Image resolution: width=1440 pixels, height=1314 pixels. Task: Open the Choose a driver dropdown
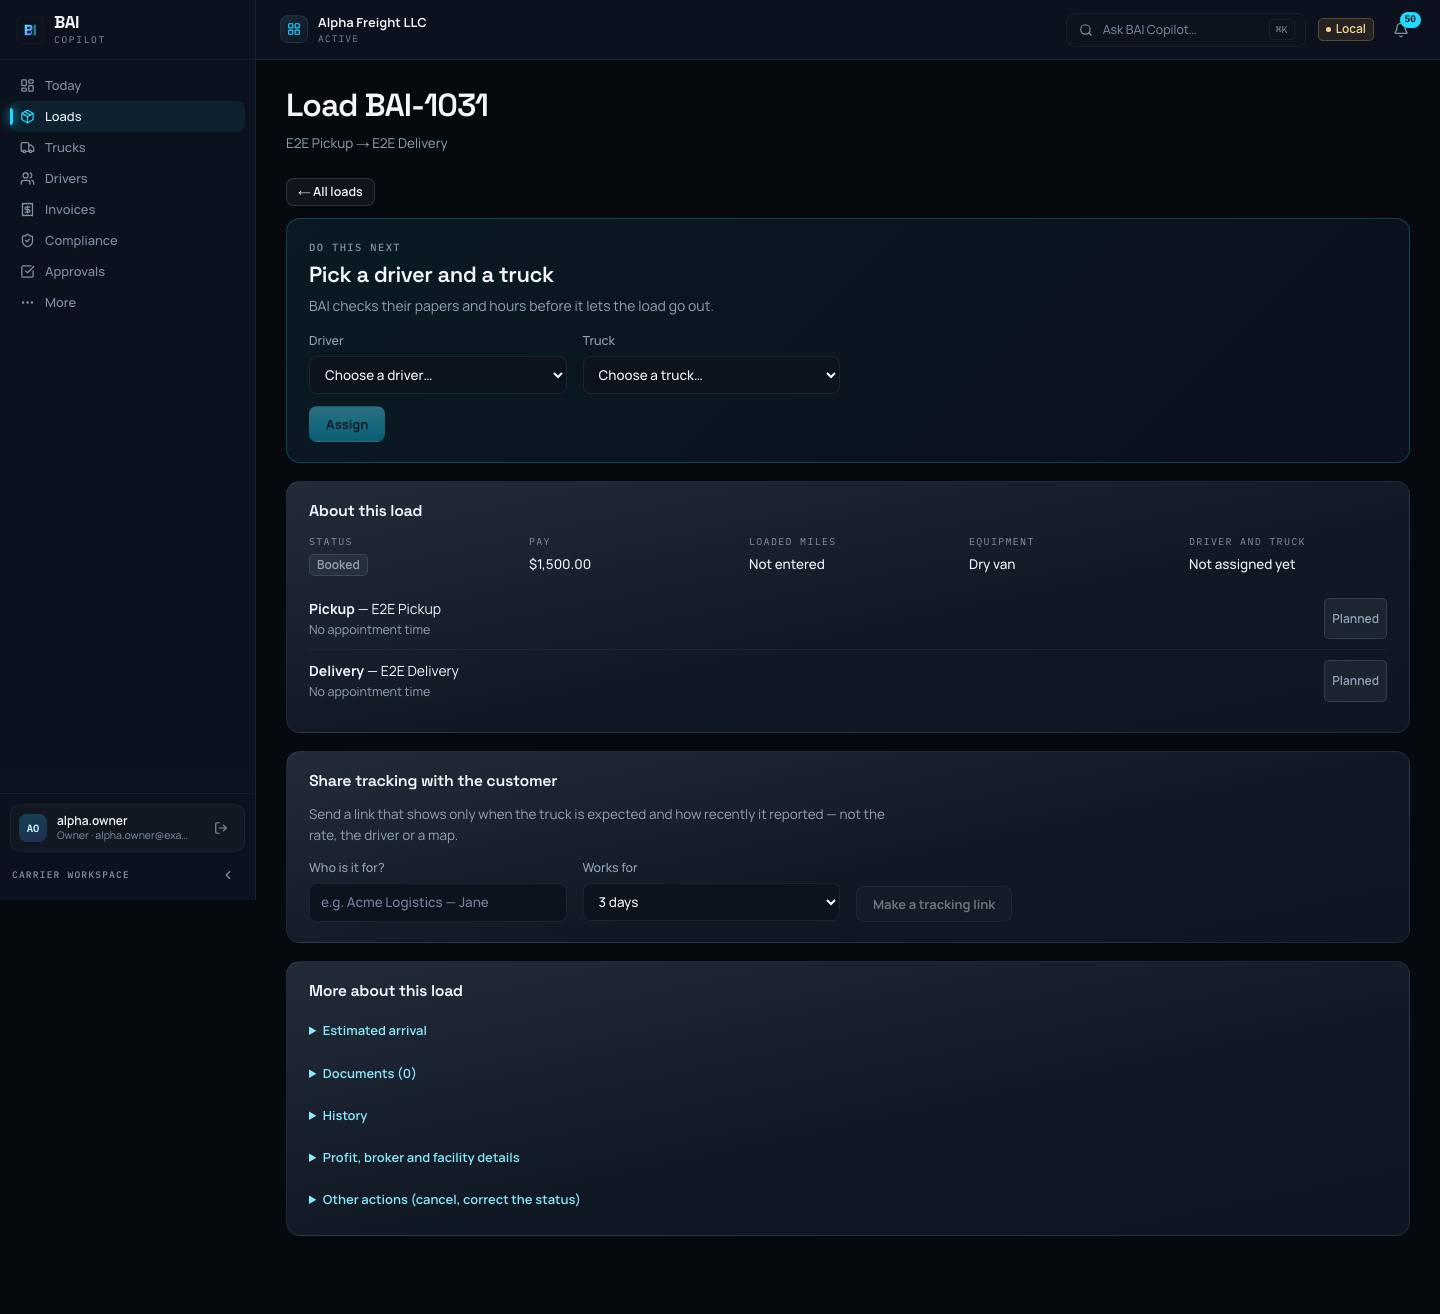(x=438, y=375)
